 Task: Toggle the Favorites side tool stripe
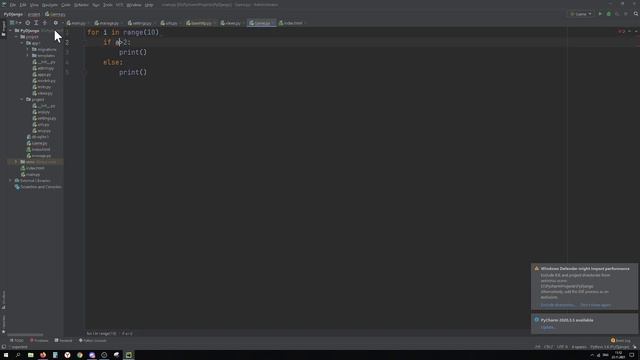pos(3,324)
